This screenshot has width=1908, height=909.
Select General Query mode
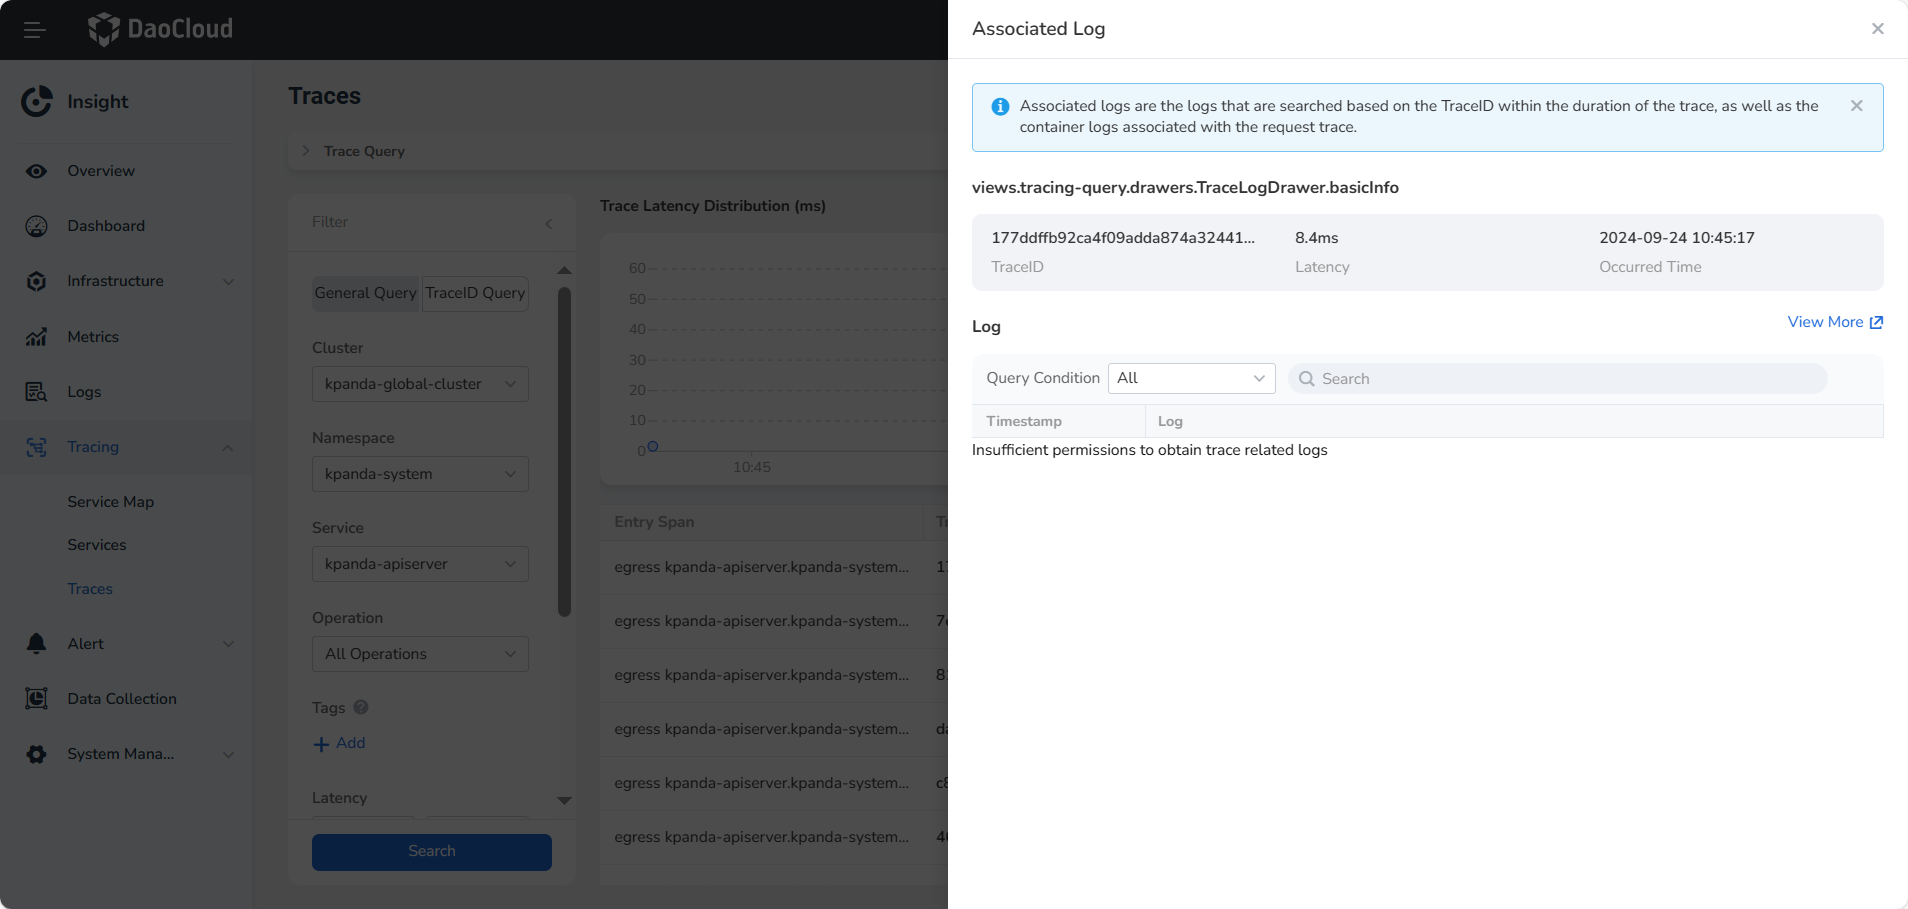point(365,293)
